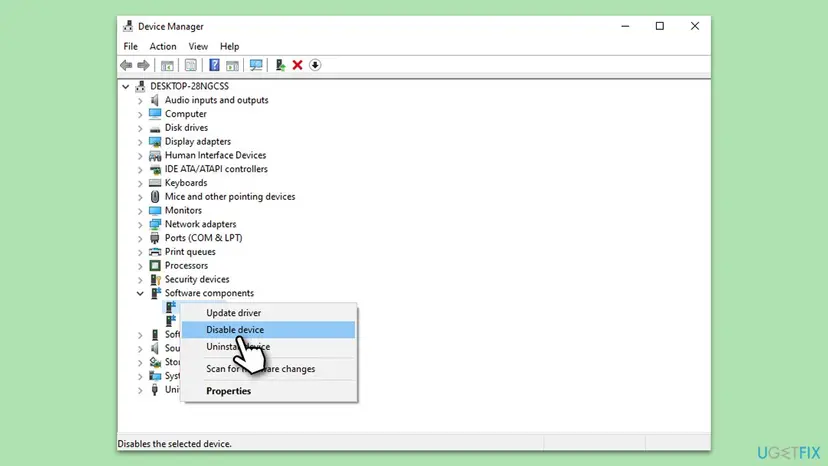Choose Disable device in context menu
Screen dimensions: 828x466
click(x=268, y=330)
